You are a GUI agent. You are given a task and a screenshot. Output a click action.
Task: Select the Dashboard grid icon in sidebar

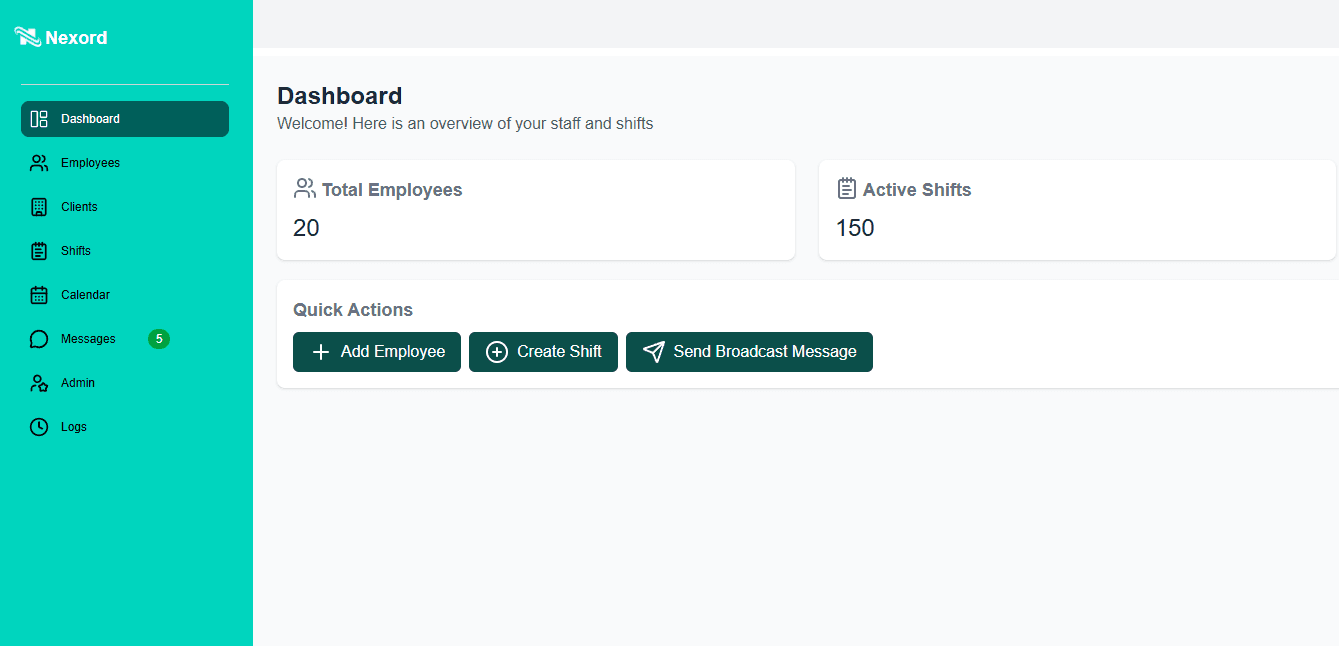[x=38, y=118]
